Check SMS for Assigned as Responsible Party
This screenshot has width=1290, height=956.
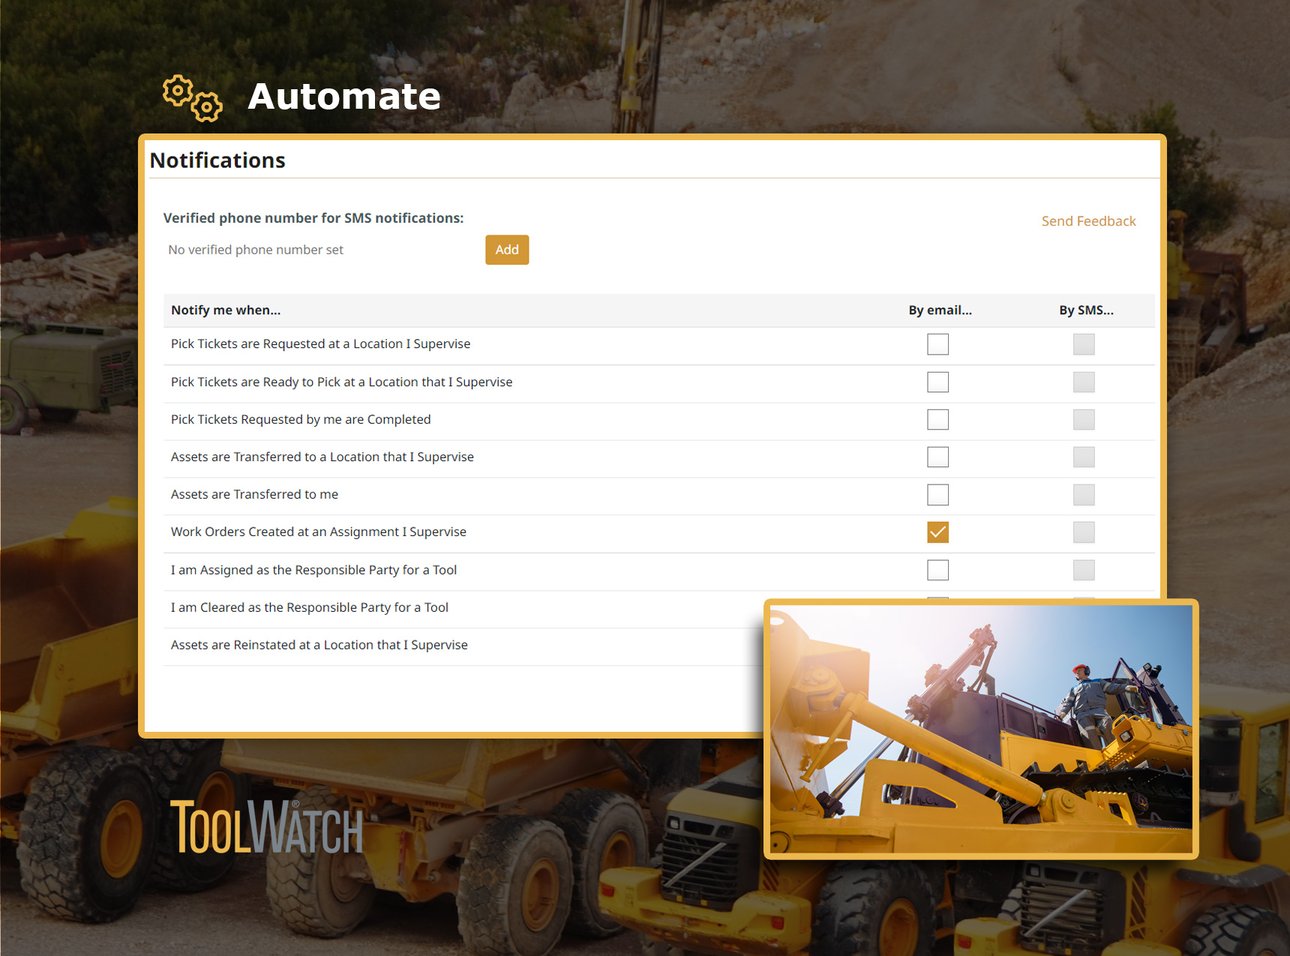[1084, 569]
